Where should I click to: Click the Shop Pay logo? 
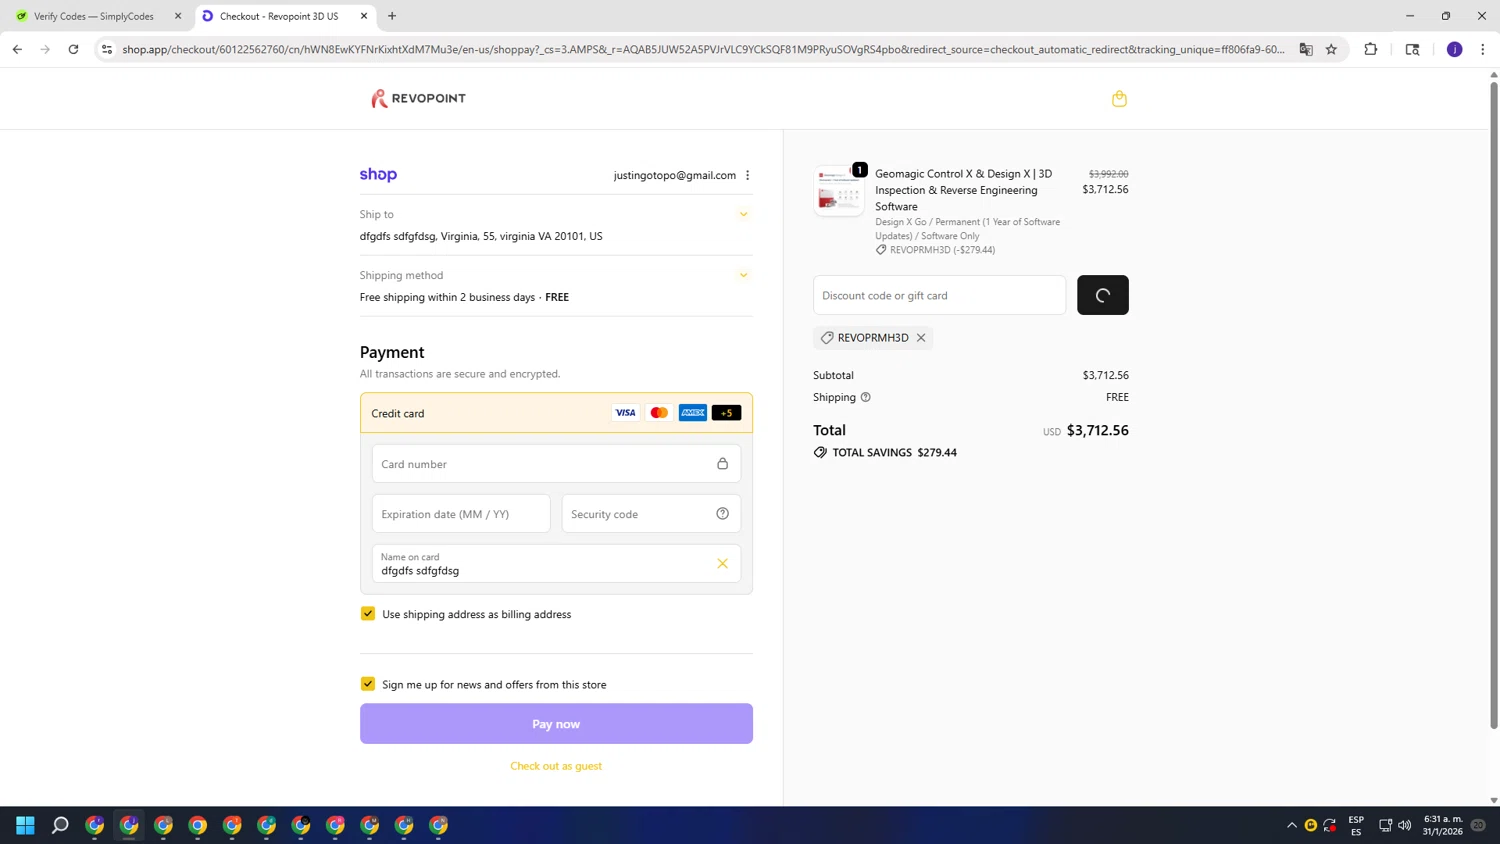click(x=378, y=174)
